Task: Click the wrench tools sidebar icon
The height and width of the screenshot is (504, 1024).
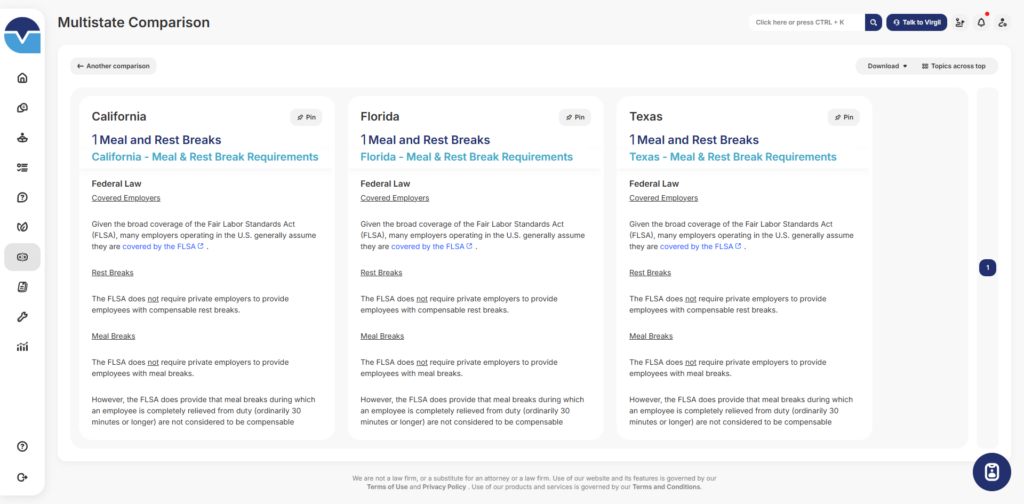Action: (22, 317)
